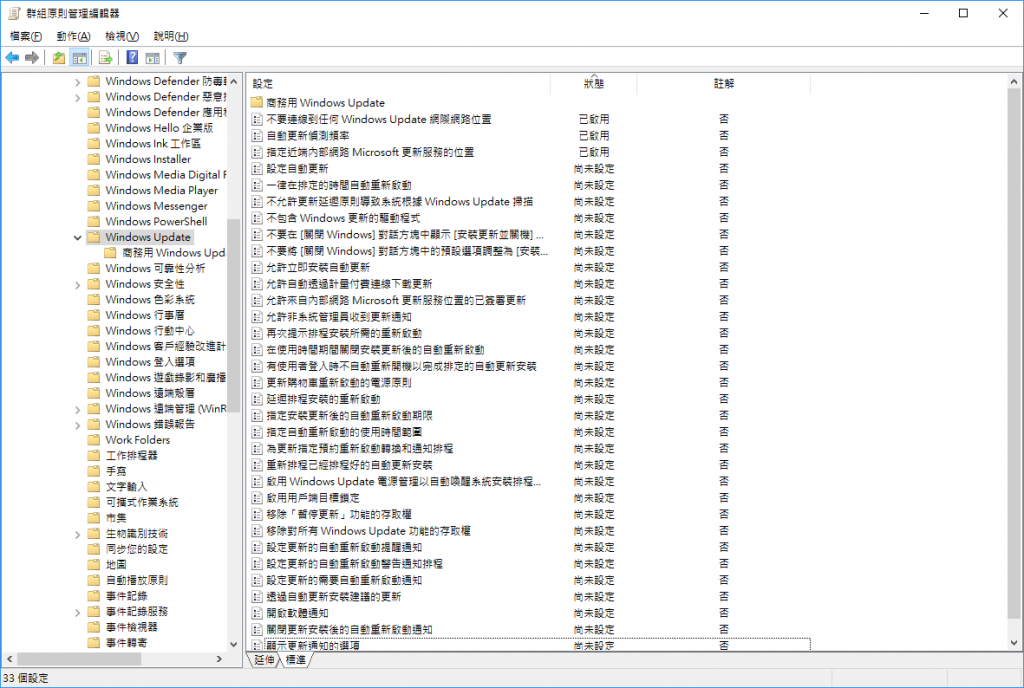The image size is (1024, 688).
Task: Select 商務用 Windows Upd child tree node
Action: coord(174,253)
